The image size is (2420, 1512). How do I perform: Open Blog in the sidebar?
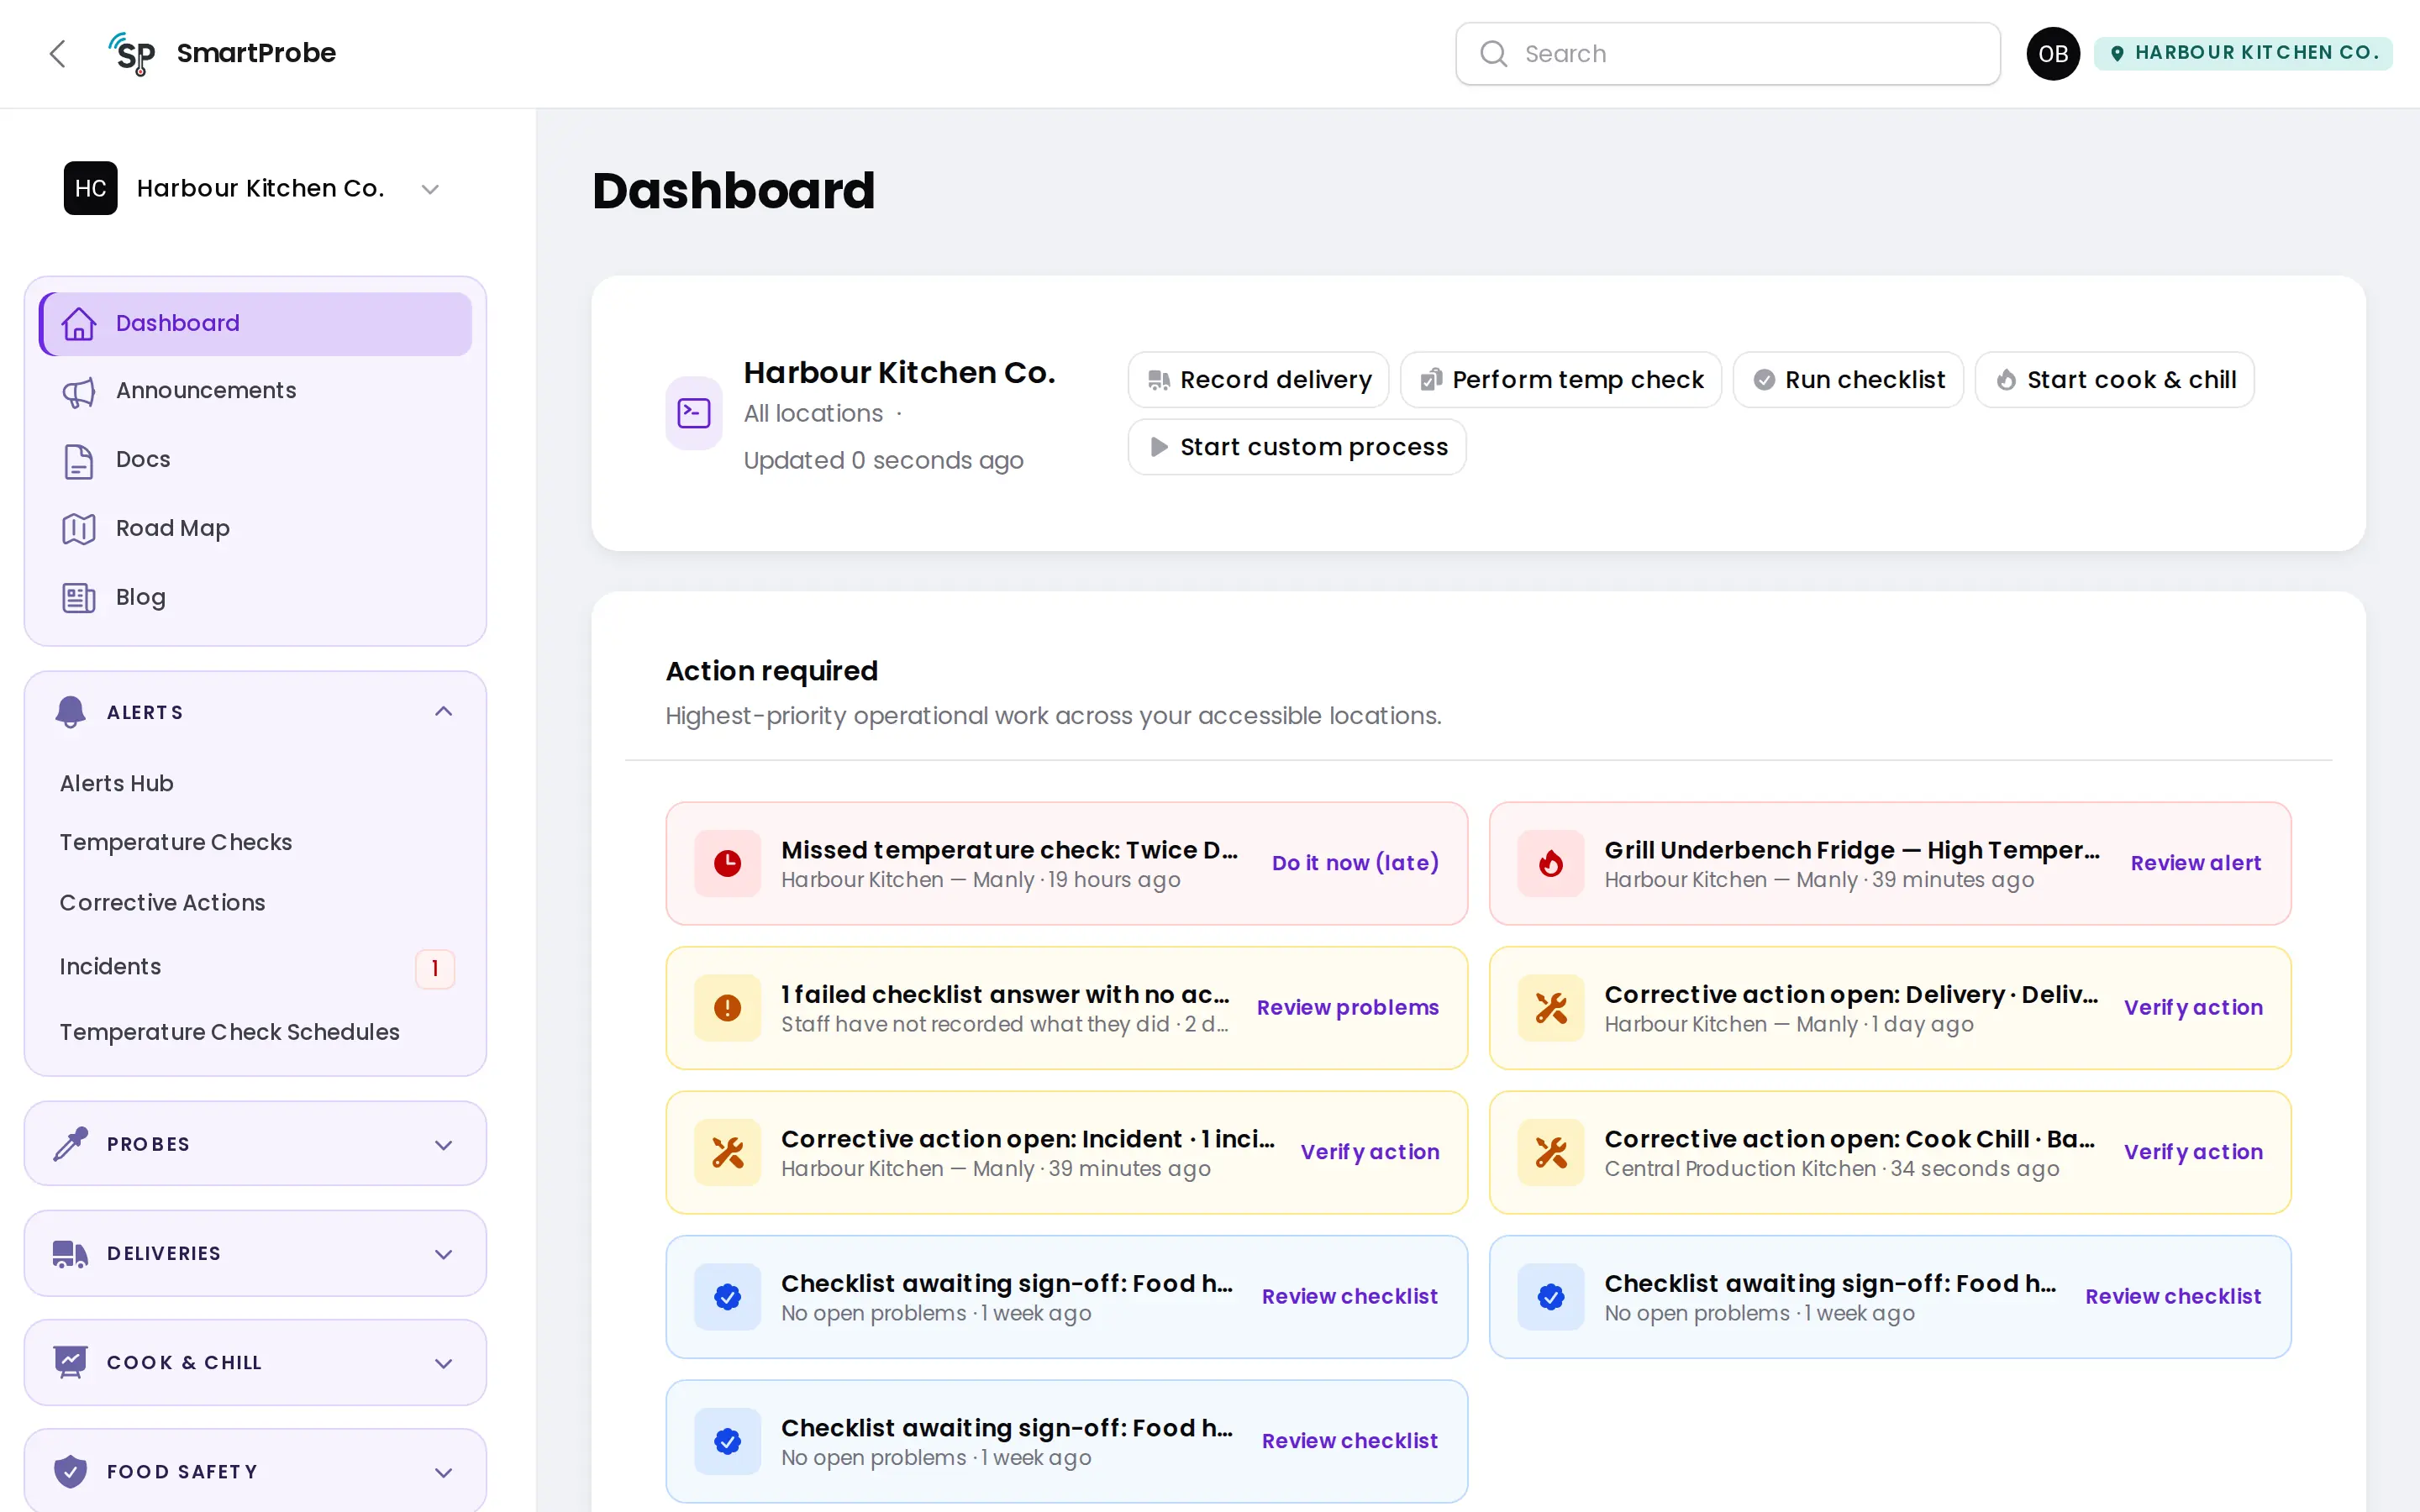(x=255, y=597)
